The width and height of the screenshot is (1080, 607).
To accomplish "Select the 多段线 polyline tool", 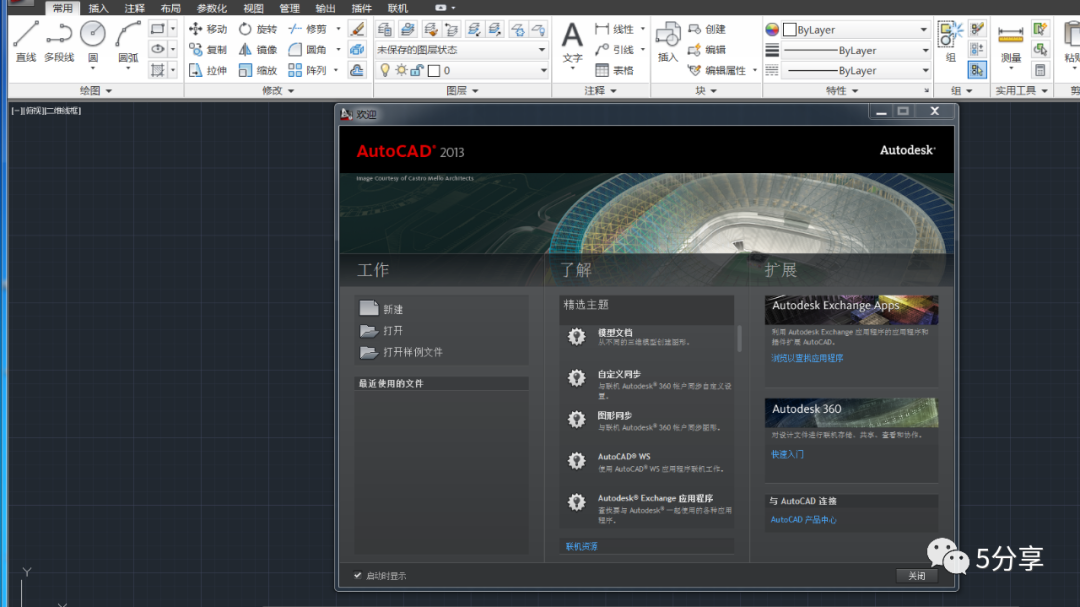I will [x=59, y=41].
